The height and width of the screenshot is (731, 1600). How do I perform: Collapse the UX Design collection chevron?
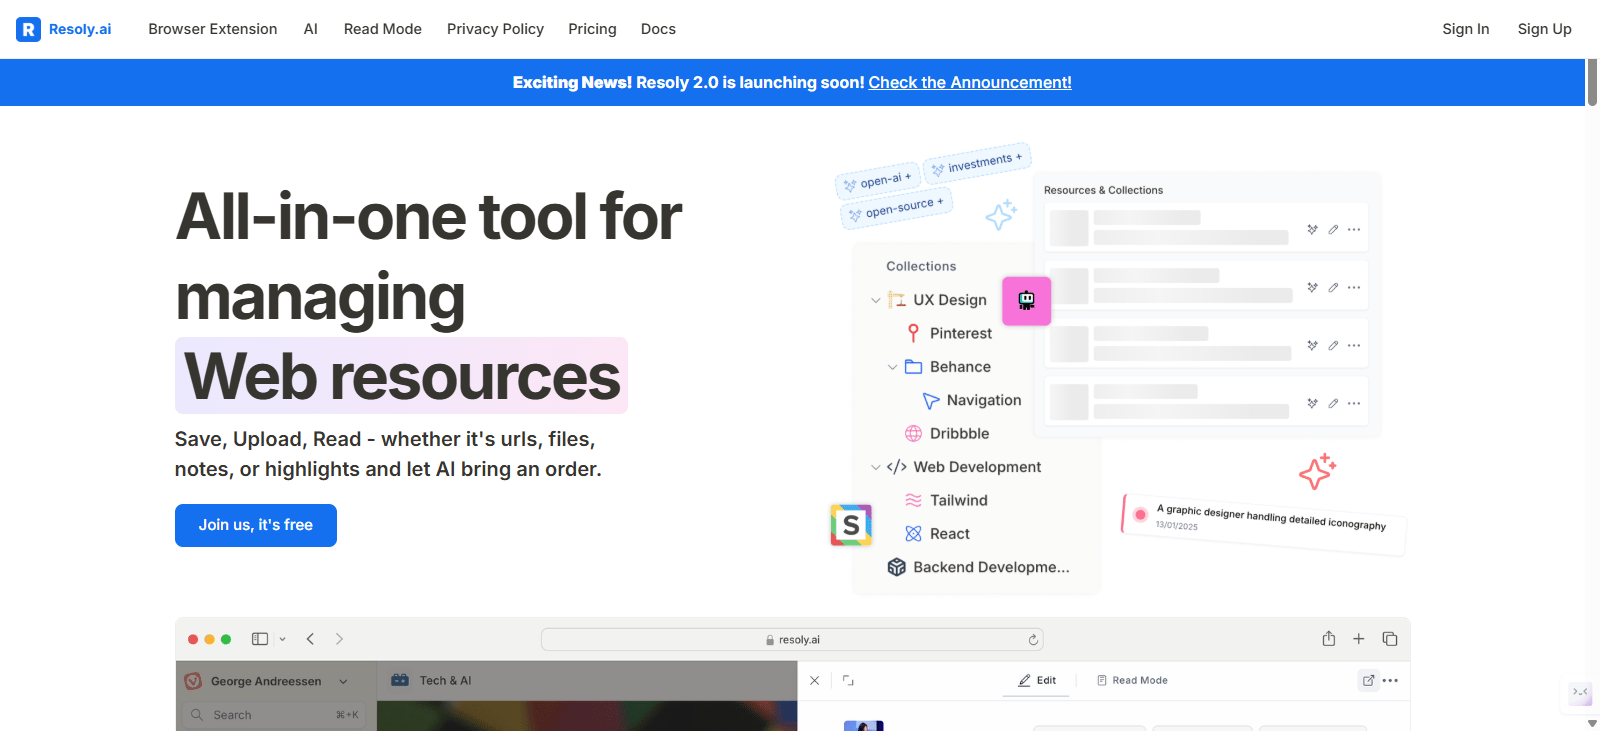click(x=876, y=300)
